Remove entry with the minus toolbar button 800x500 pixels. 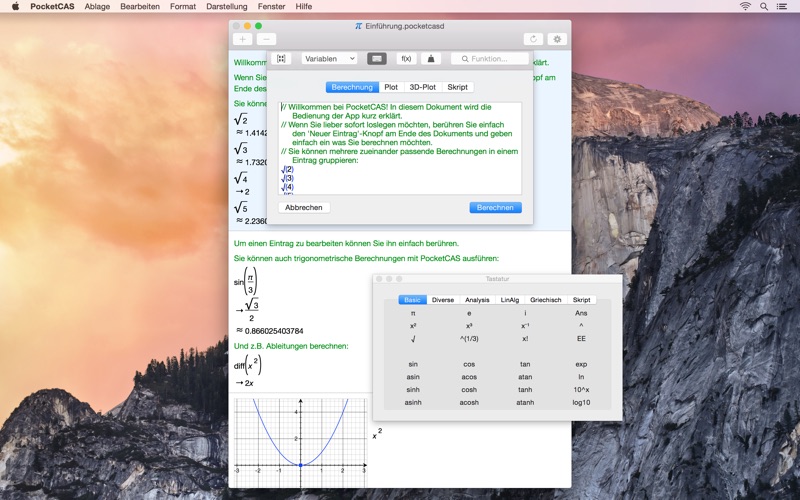coord(266,39)
